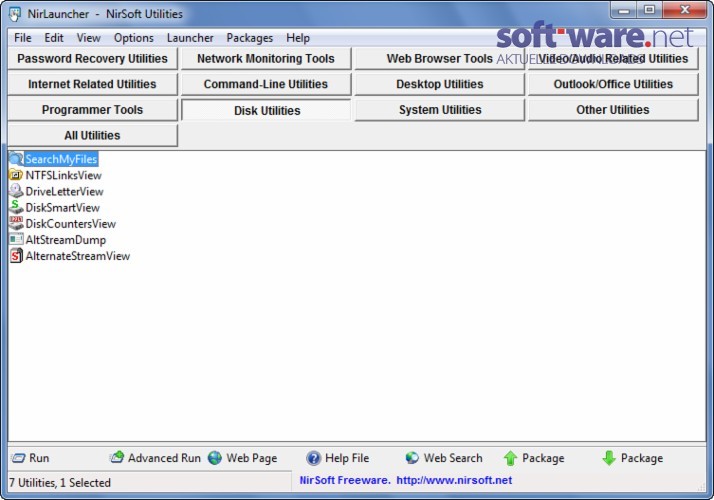Click the Web Page label
Image resolution: width=714 pixels, height=500 pixels.
pyautogui.click(x=251, y=458)
